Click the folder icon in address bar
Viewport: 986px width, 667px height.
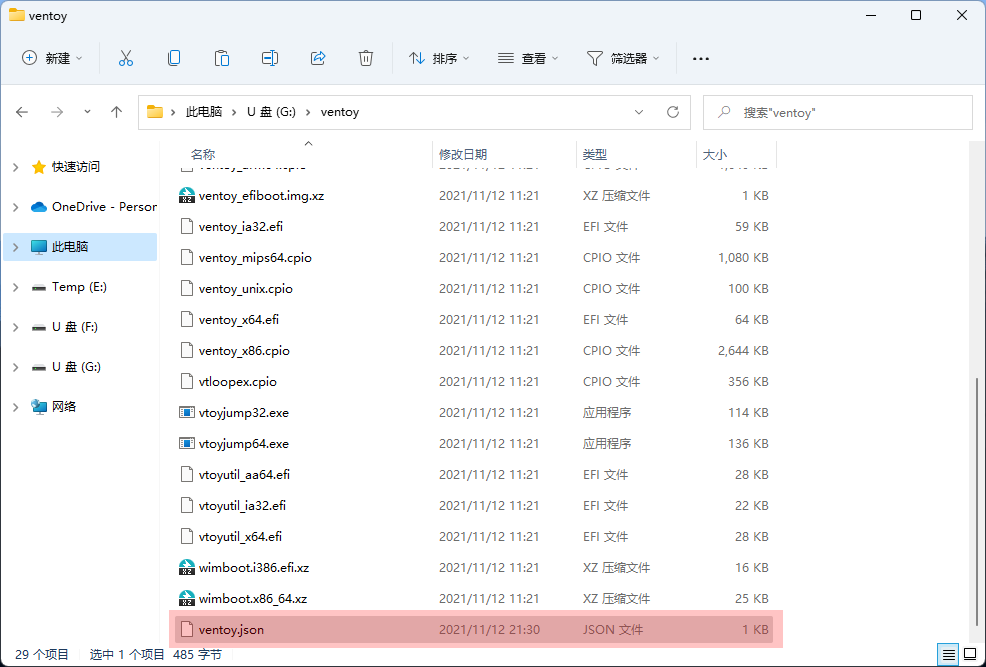click(155, 112)
